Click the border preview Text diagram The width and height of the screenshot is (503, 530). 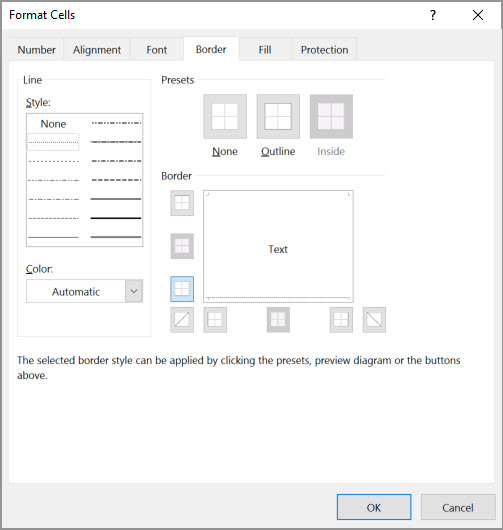pyautogui.click(x=278, y=246)
